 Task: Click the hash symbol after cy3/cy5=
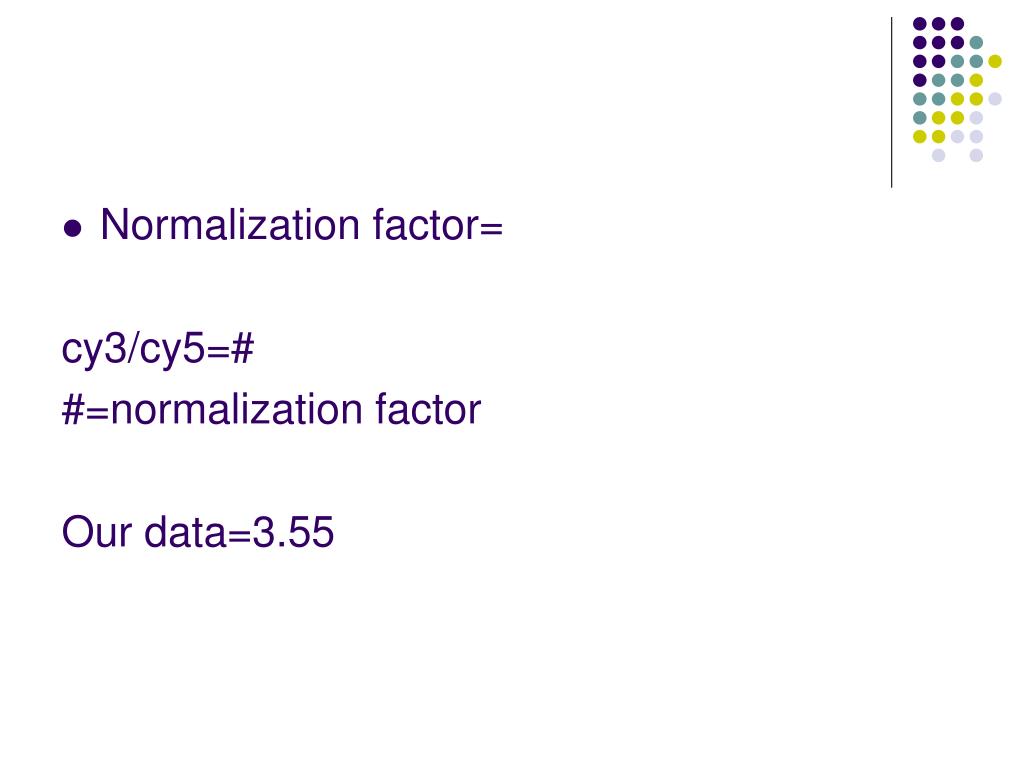click(242, 349)
